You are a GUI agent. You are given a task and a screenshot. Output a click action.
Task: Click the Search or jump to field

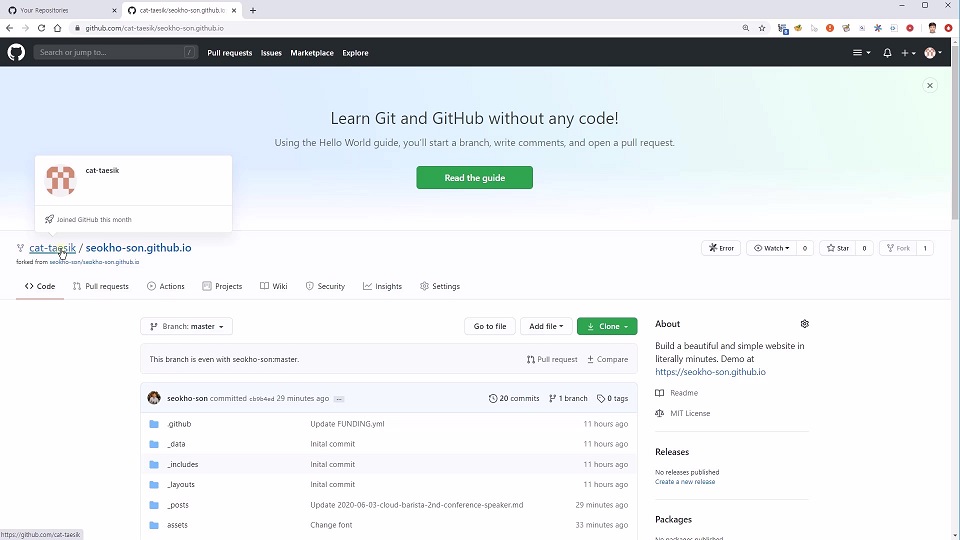click(x=110, y=52)
